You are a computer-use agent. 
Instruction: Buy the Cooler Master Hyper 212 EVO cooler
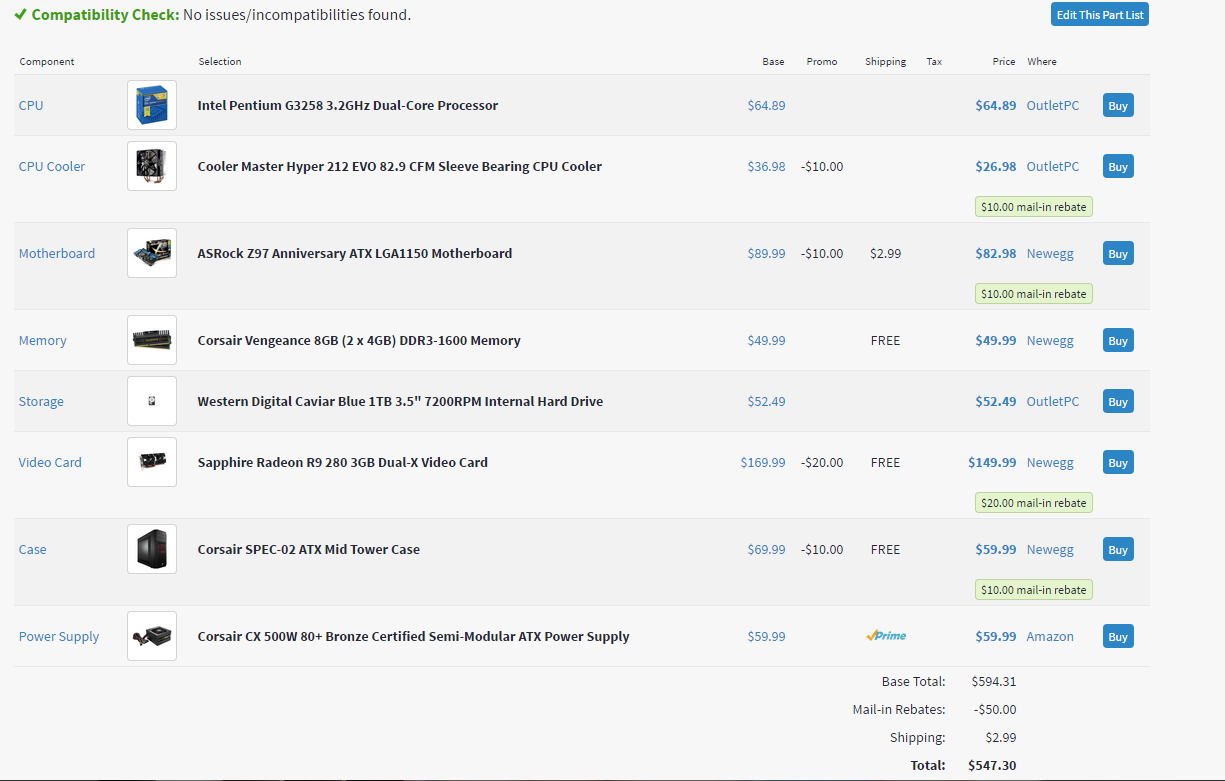point(1118,166)
